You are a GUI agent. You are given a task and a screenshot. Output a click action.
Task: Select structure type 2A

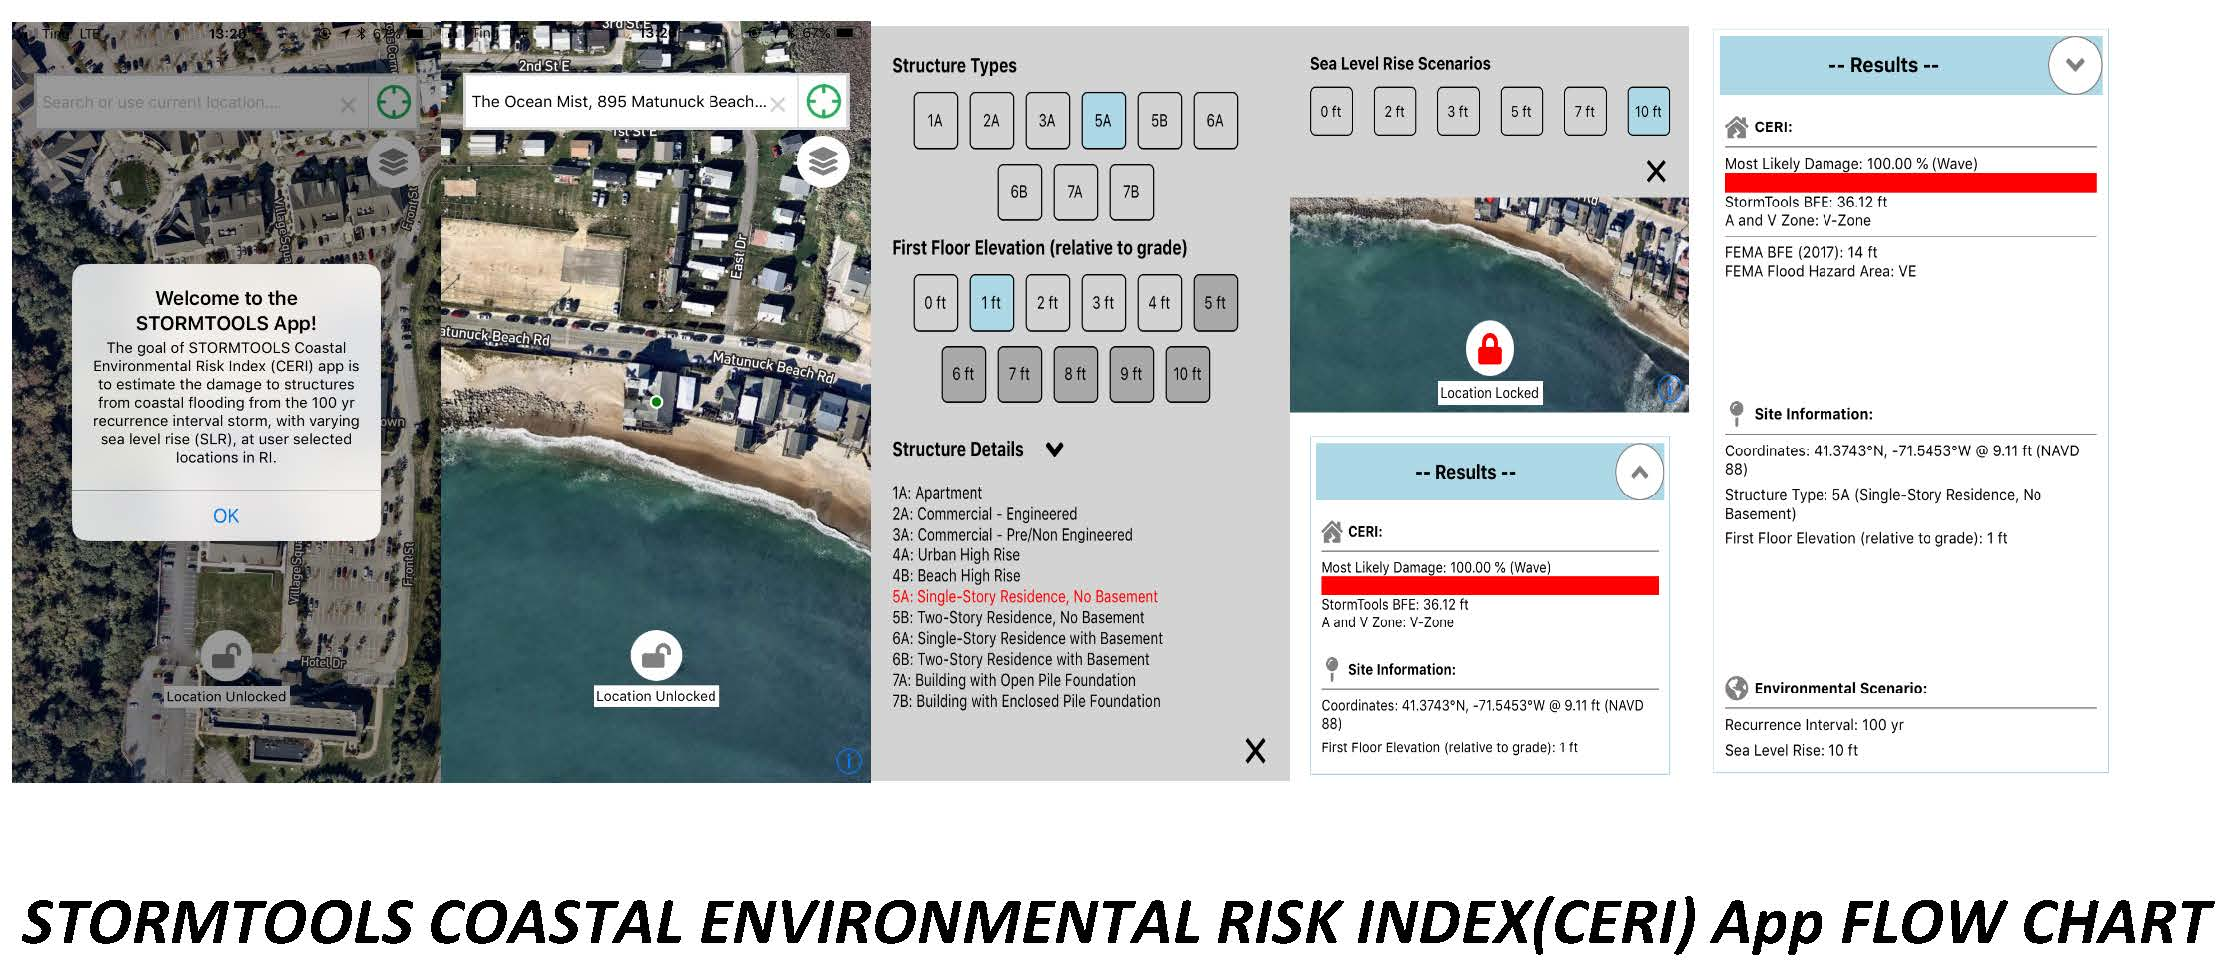[x=991, y=121]
